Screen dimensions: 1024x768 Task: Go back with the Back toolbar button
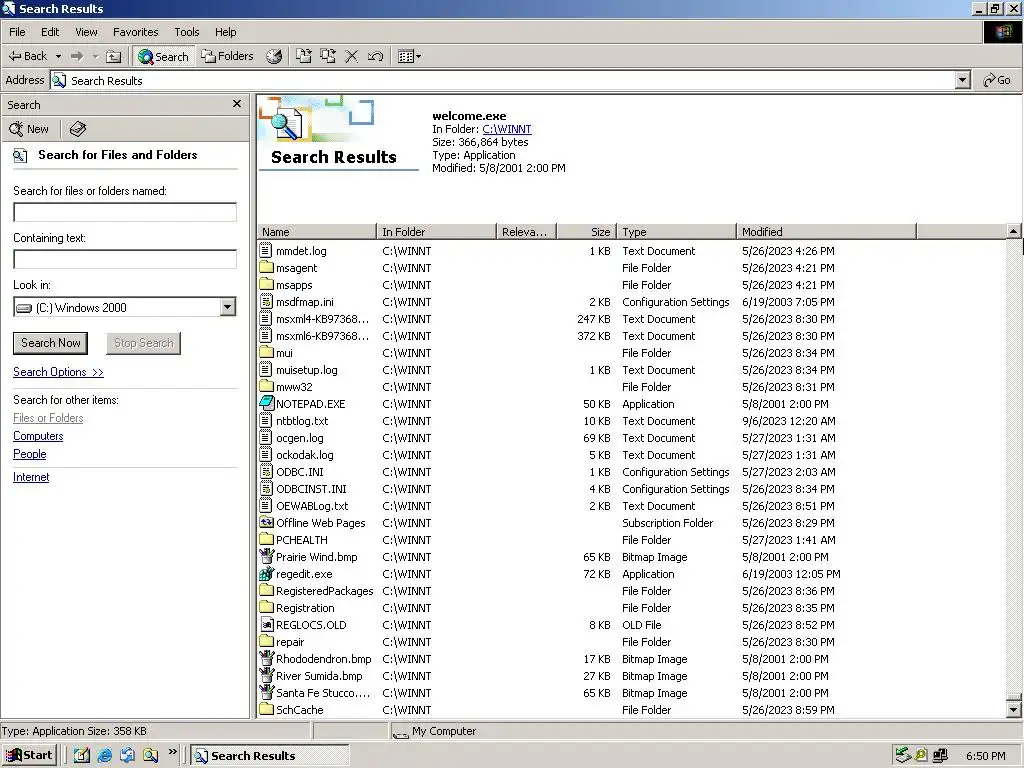coord(27,56)
